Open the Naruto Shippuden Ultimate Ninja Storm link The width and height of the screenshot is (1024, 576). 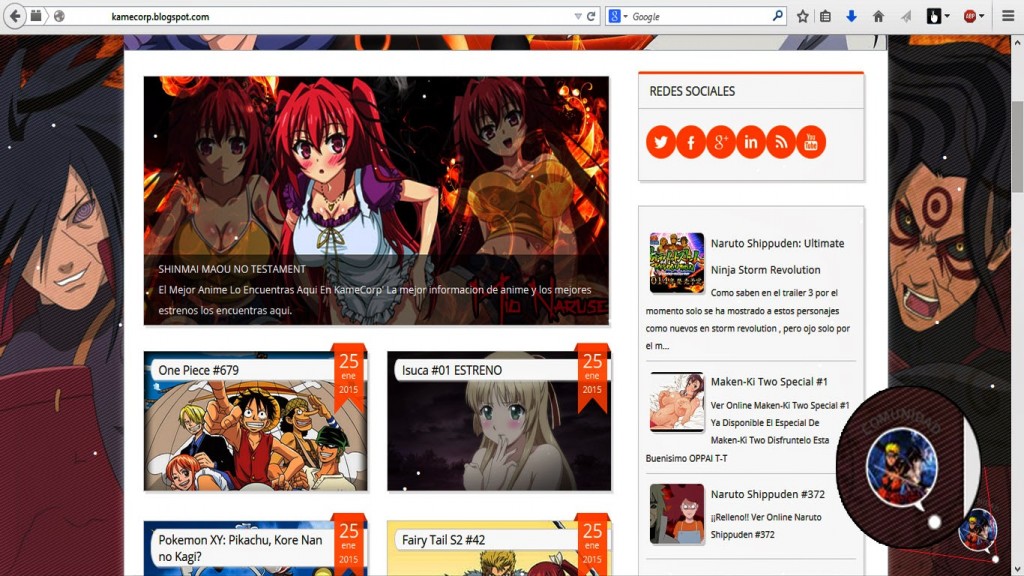(x=777, y=257)
